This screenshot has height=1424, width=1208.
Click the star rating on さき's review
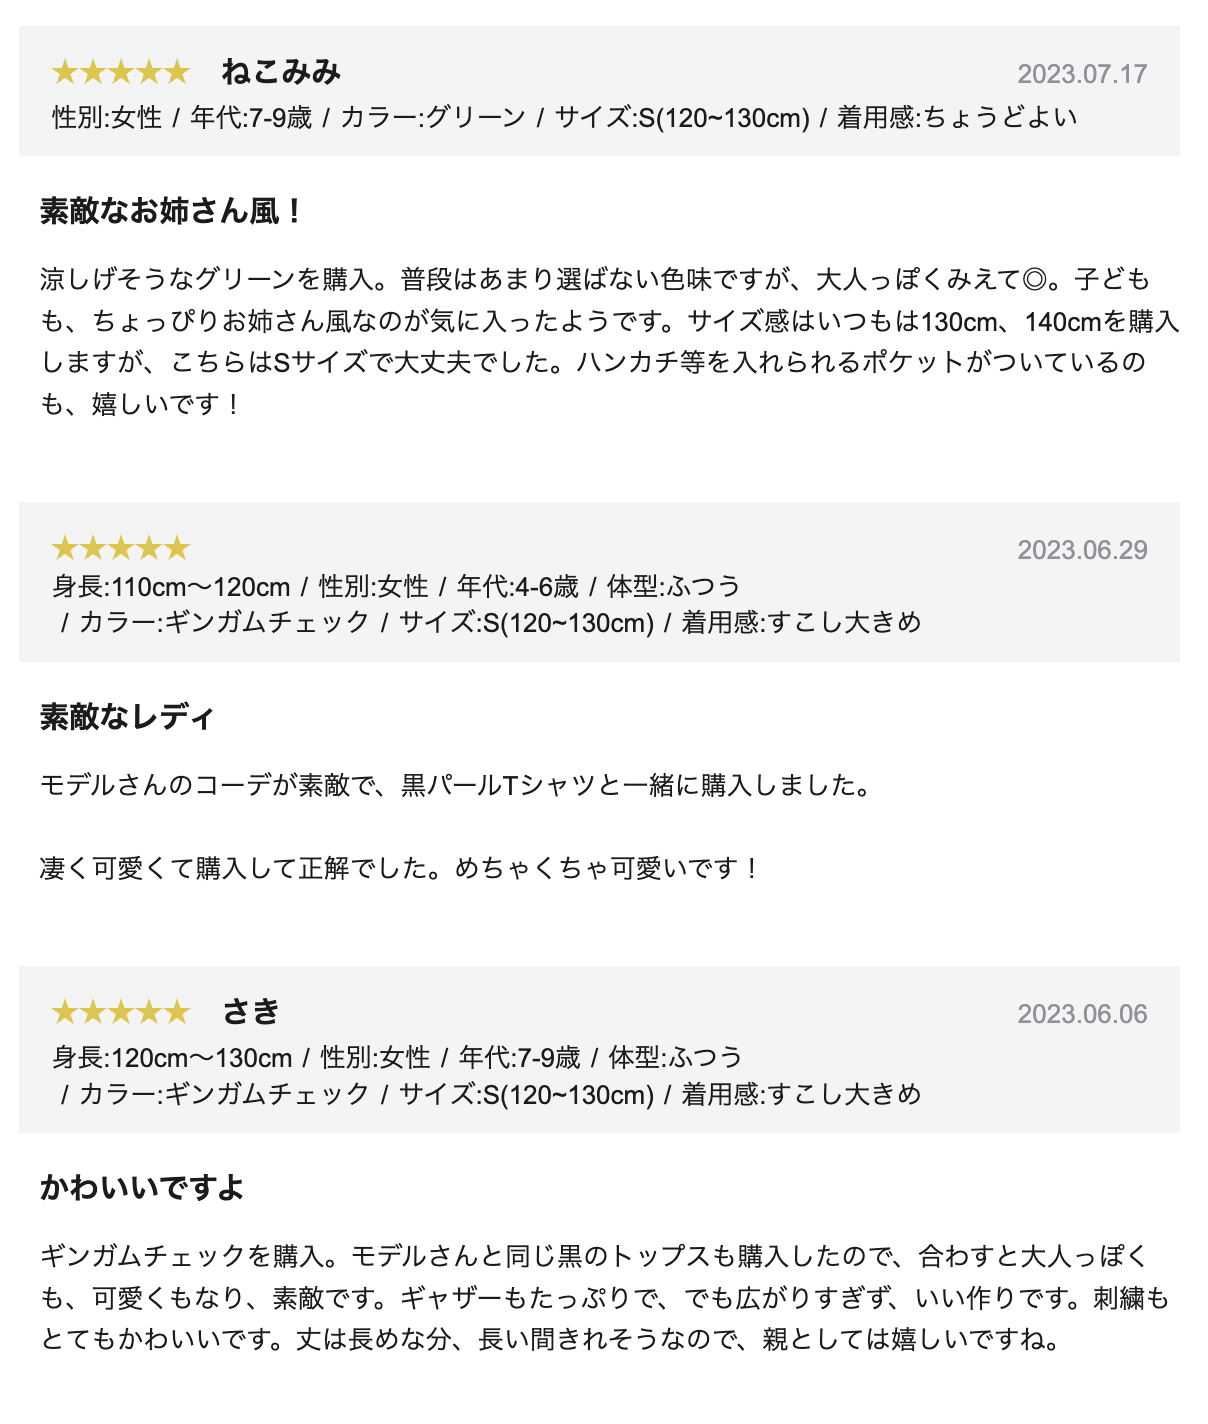point(120,1012)
